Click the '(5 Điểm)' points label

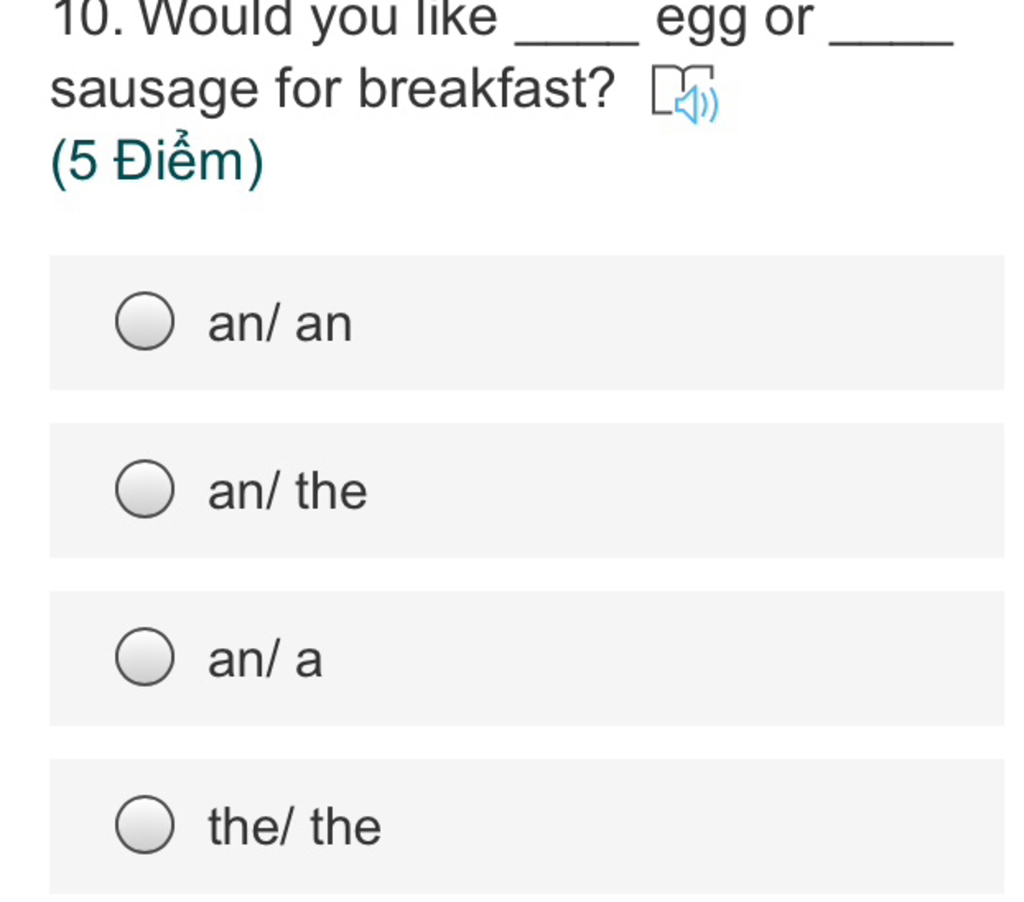157,161
